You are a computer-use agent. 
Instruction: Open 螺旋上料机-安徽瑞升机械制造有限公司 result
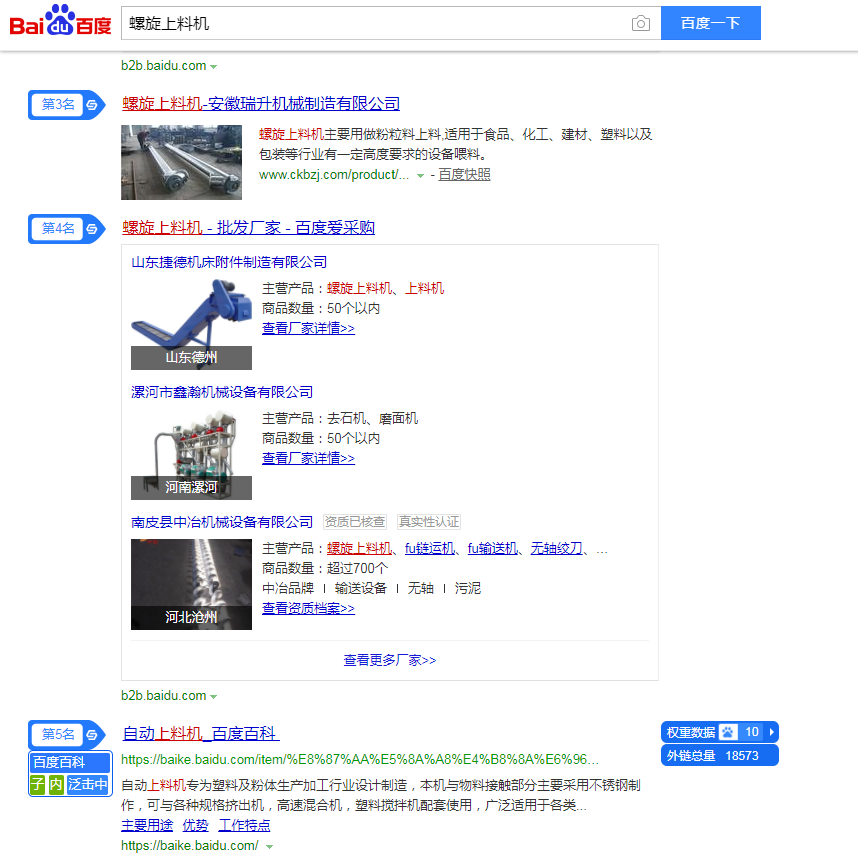(261, 104)
